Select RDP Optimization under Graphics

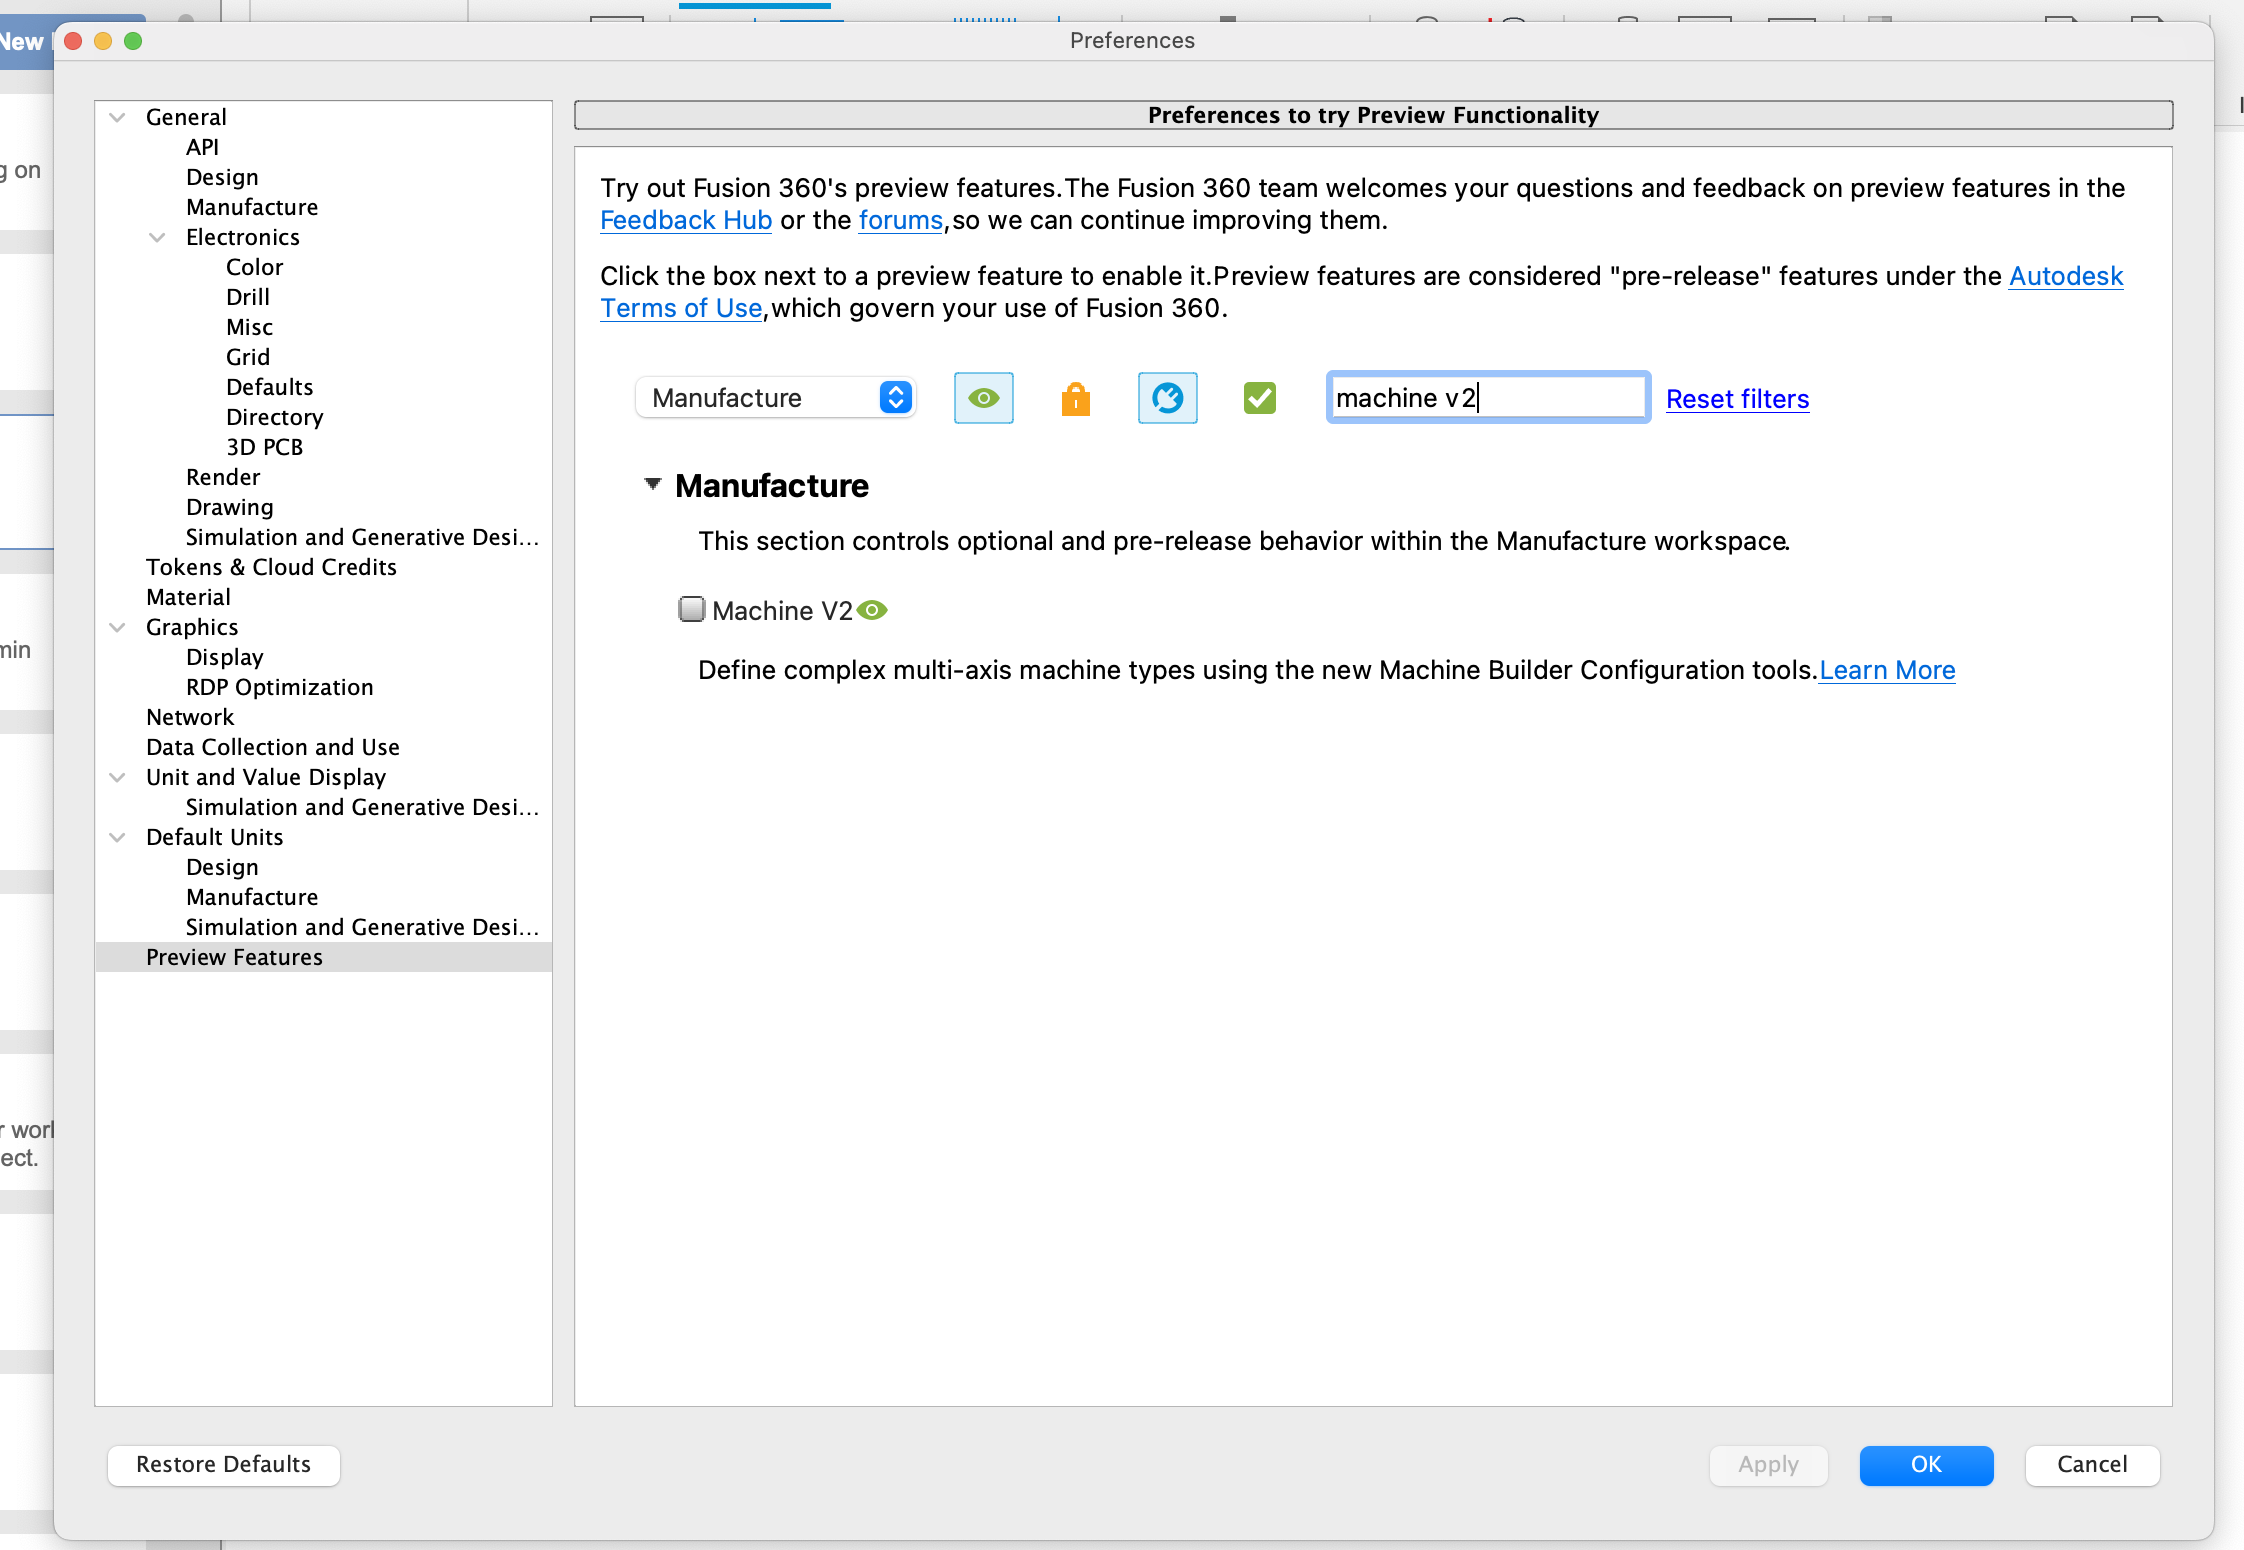pos(279,687)
